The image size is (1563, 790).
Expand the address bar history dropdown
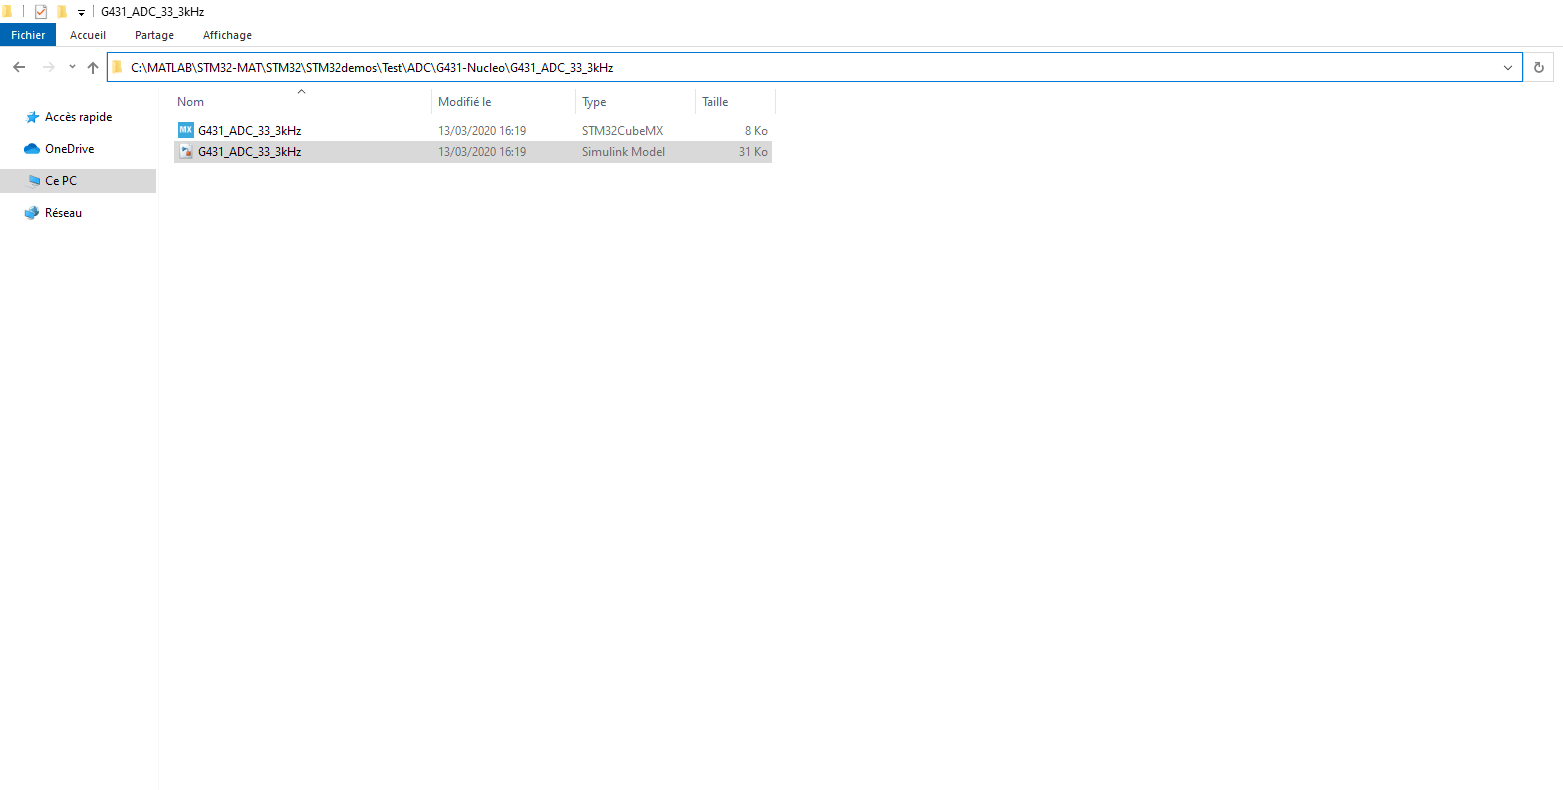1508,68
